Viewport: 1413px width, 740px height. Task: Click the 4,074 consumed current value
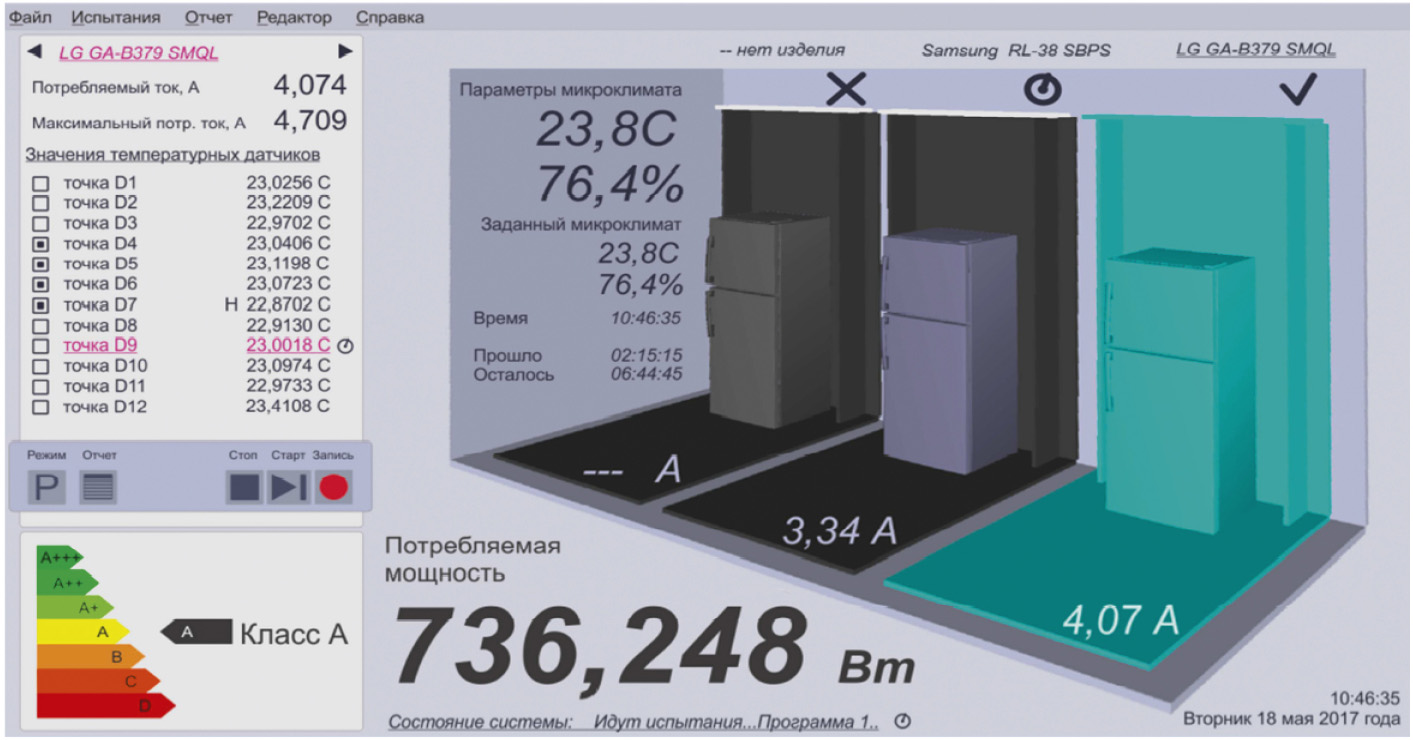(x=310, y=86)
